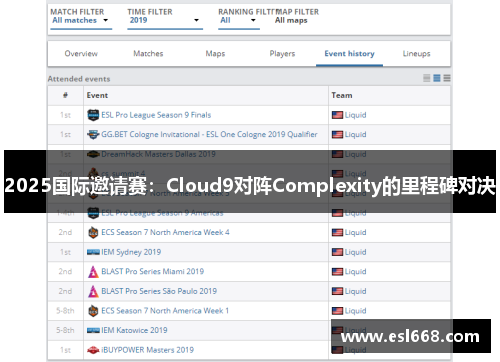The width and height of the screenshot is (500, 362).
Task: Switch to the Players tab
Action: tap(282, 54)
